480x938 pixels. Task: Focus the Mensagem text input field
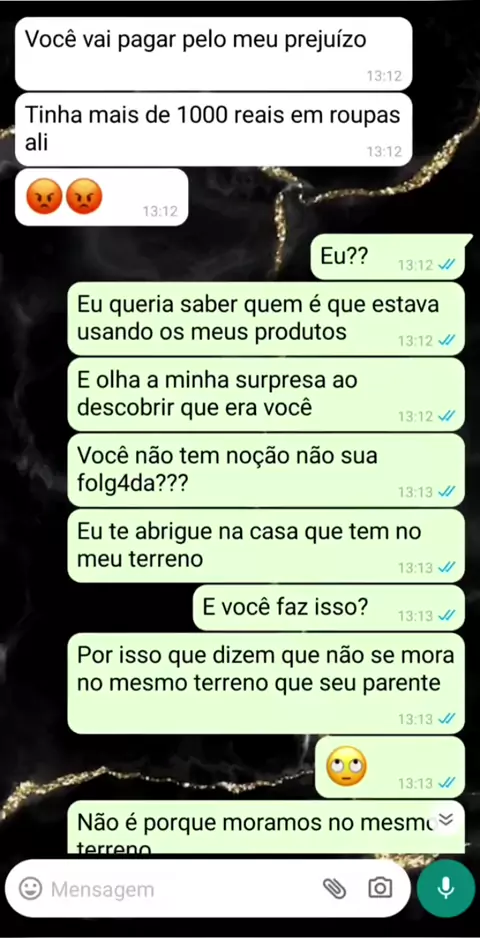point(180,890)
